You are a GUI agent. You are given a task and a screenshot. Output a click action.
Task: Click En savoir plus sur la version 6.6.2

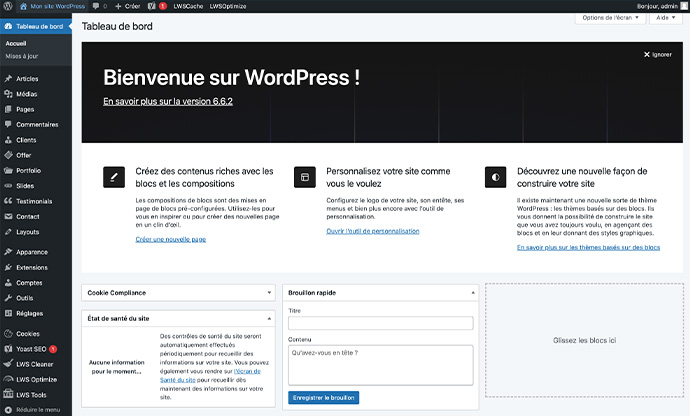(x=168, y=101)
